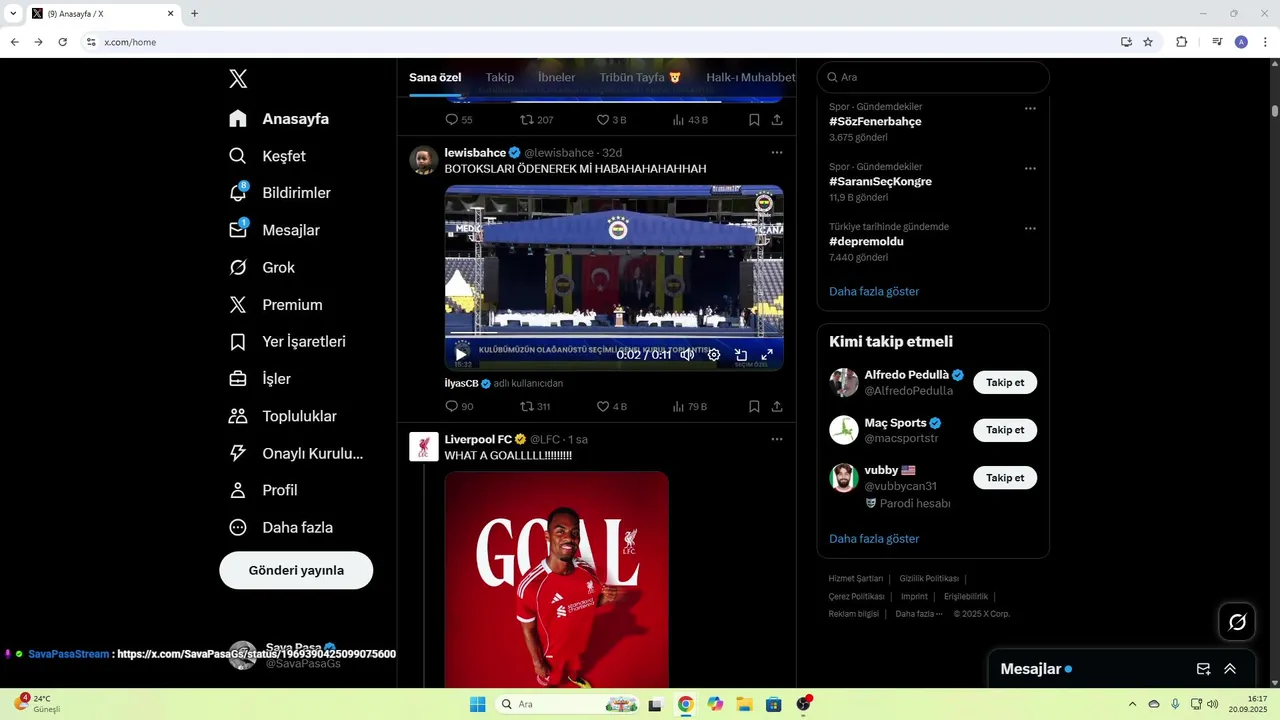Click the X logo in sidebar

pyautogui.click(x=238, y=79)
